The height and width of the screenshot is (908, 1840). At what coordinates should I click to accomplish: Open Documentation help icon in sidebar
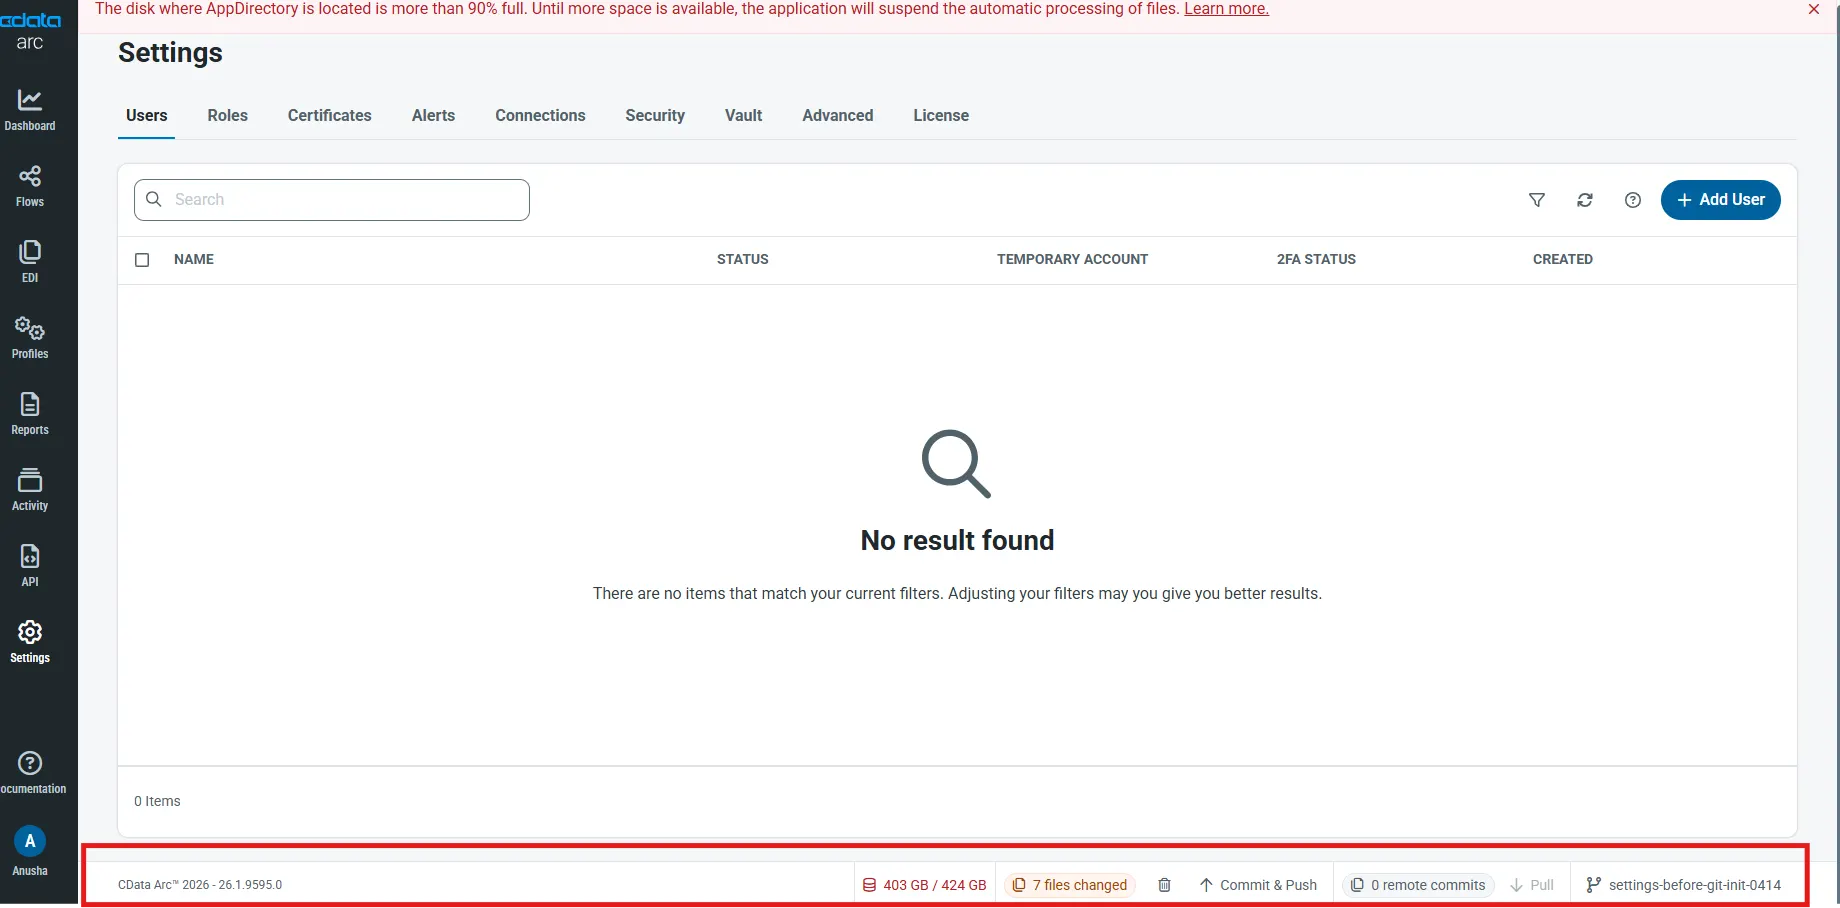pos(31,773)
